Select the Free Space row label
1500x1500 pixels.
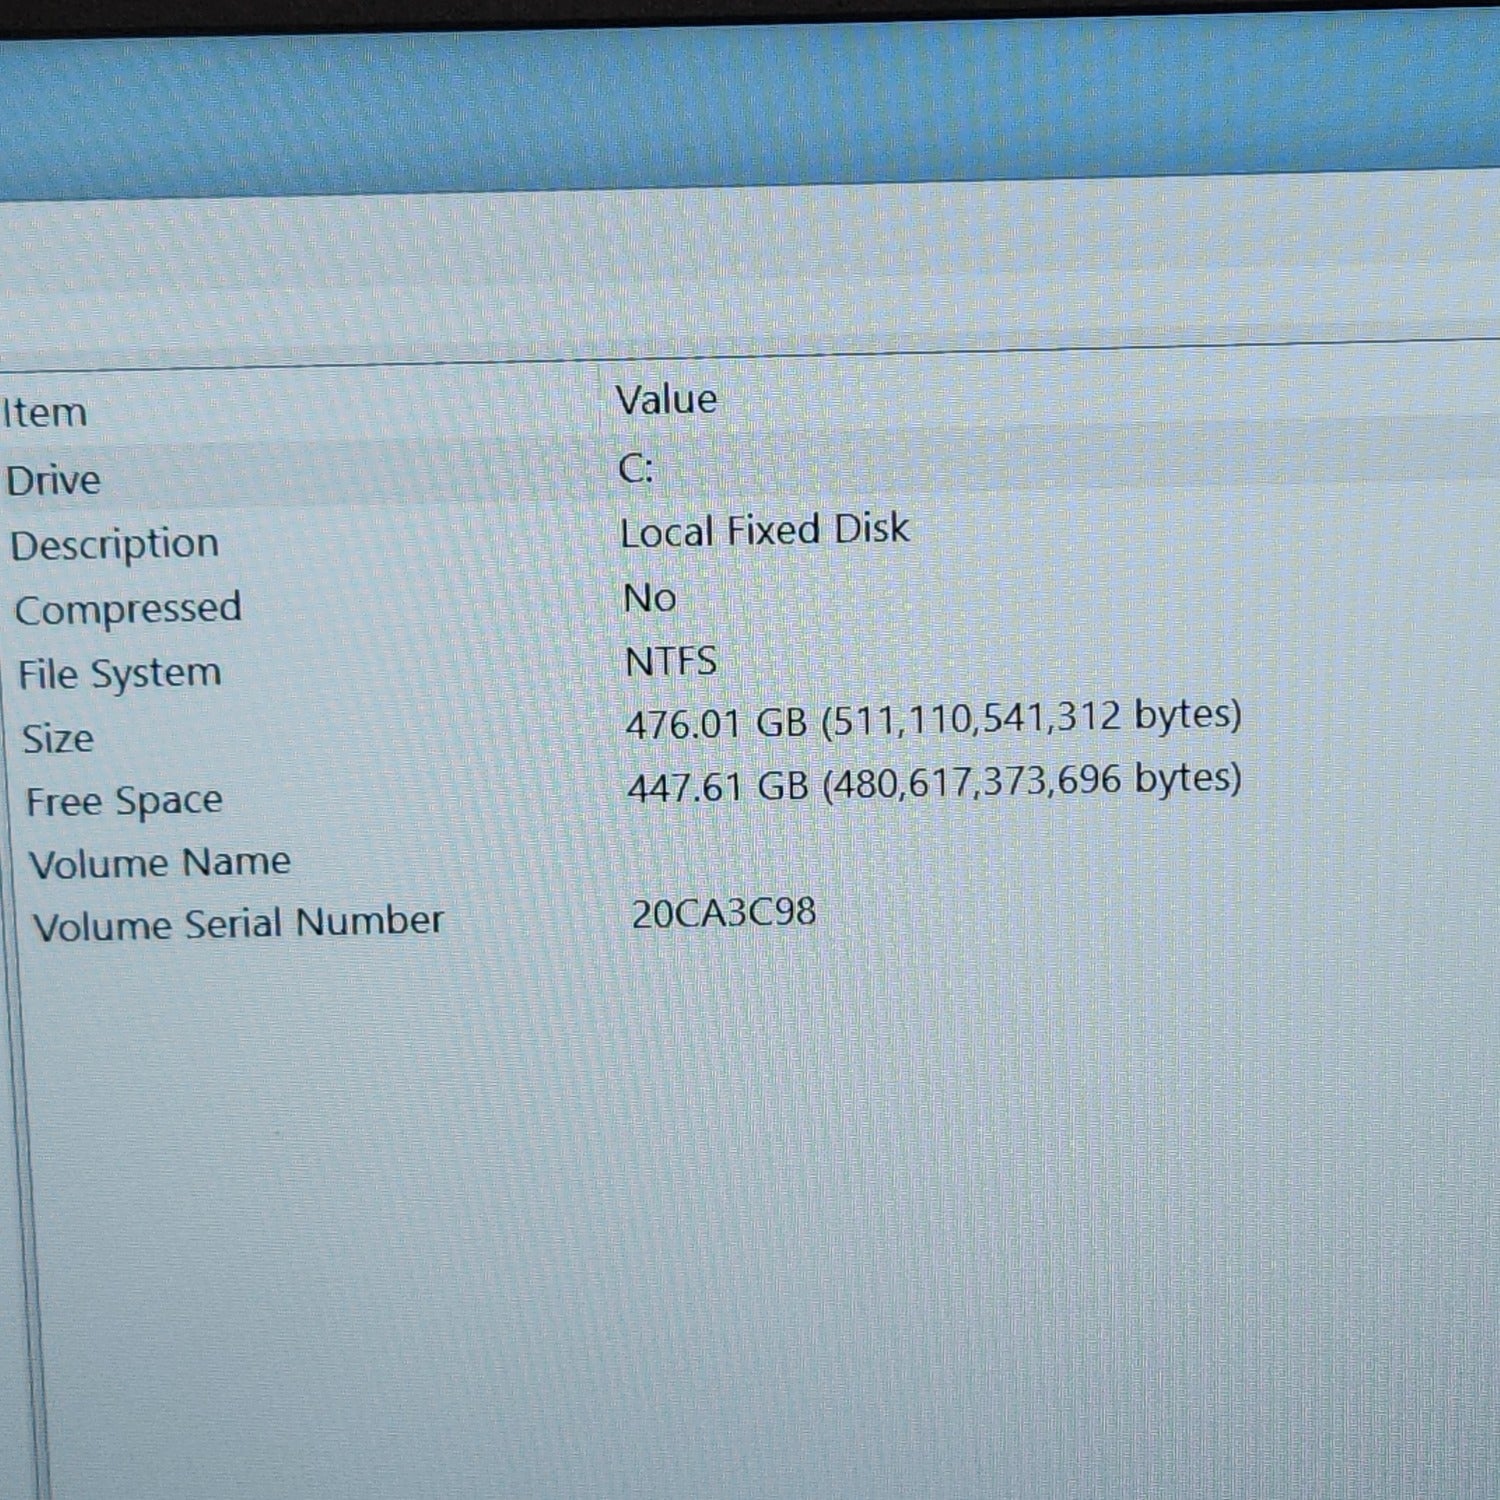pyautogui.click(x=124, y=802)
